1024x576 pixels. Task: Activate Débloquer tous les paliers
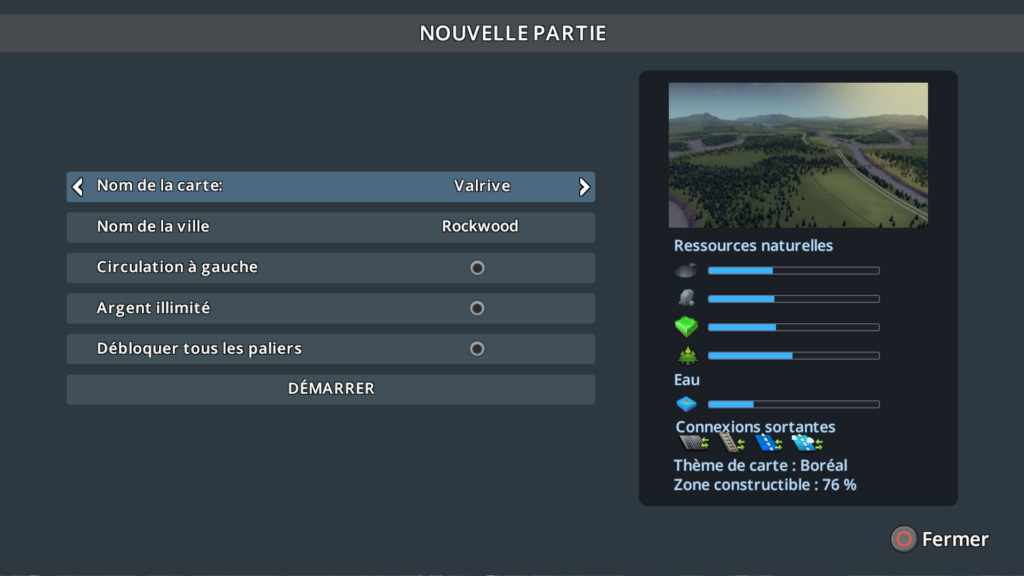pos(477,348)
